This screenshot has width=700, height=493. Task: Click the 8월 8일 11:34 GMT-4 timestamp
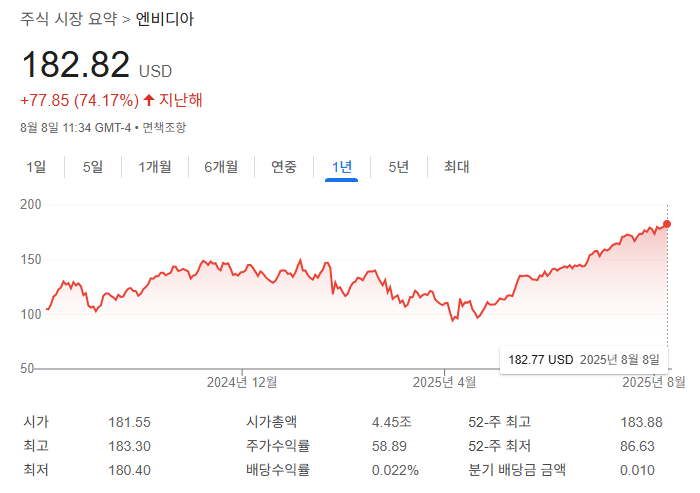coord(75,128)
